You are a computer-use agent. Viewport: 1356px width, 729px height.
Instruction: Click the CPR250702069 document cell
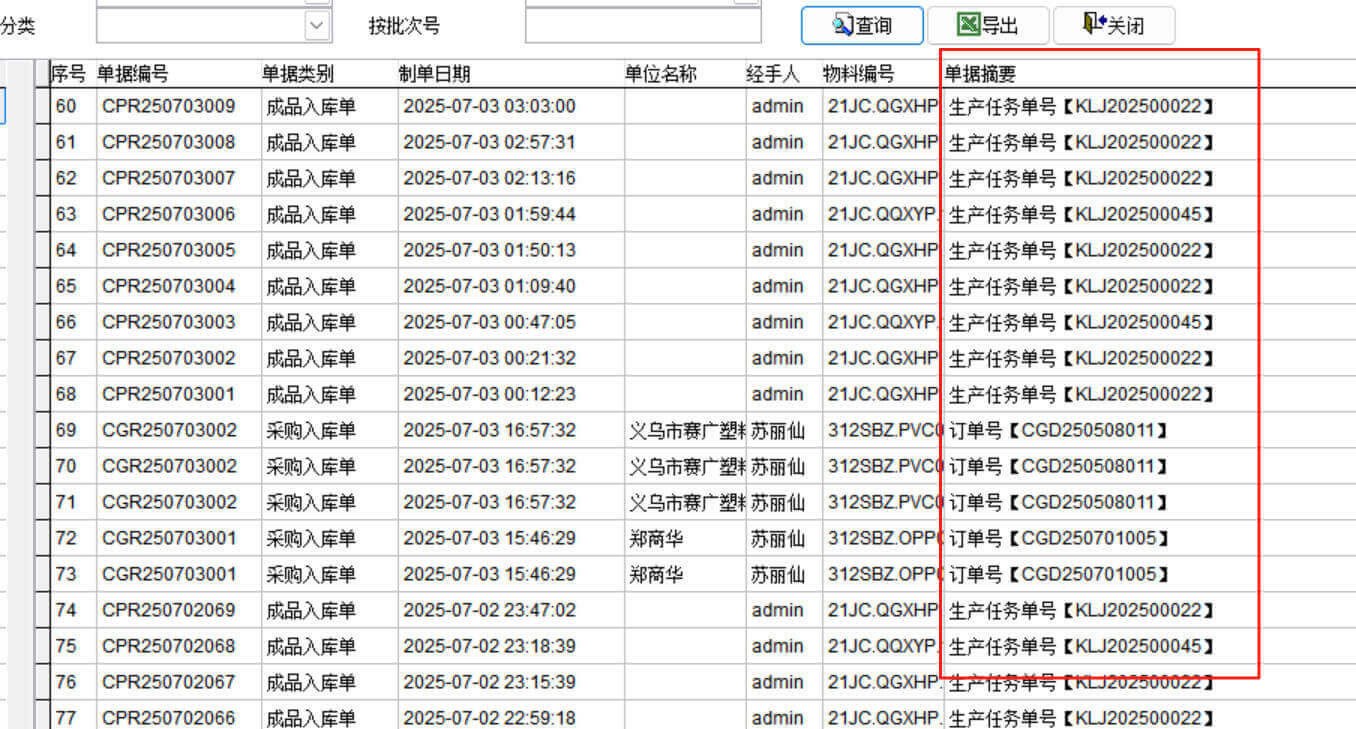click(x=169, y=611)
